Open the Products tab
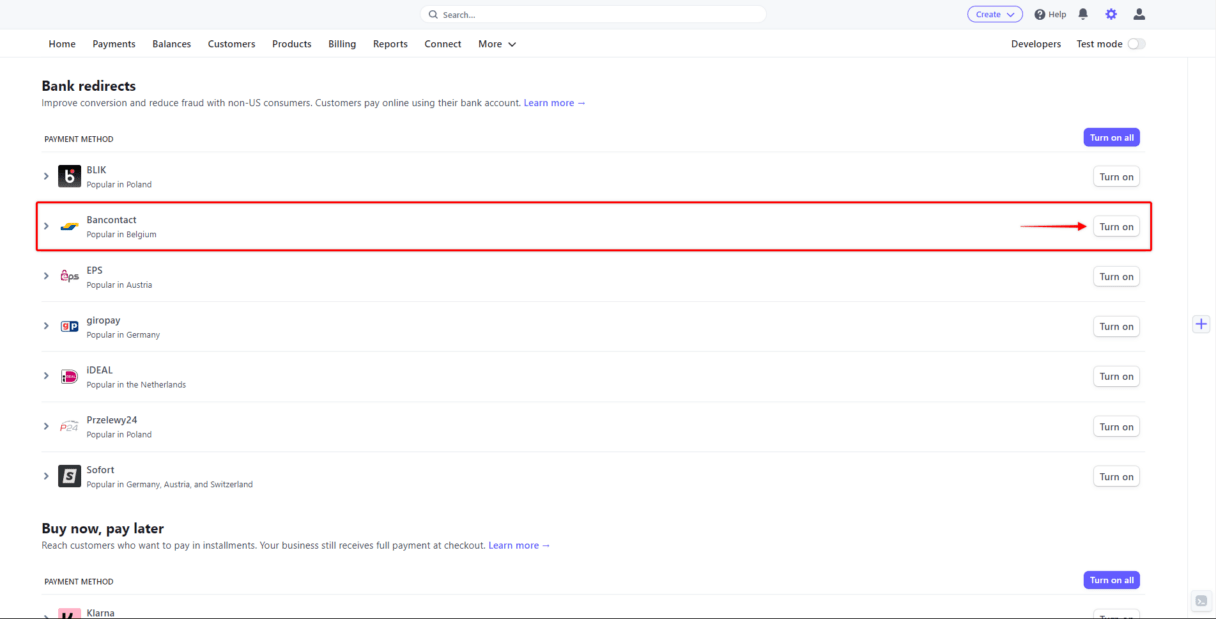This screenshot has width=1216, height=619. pos(292,44)
